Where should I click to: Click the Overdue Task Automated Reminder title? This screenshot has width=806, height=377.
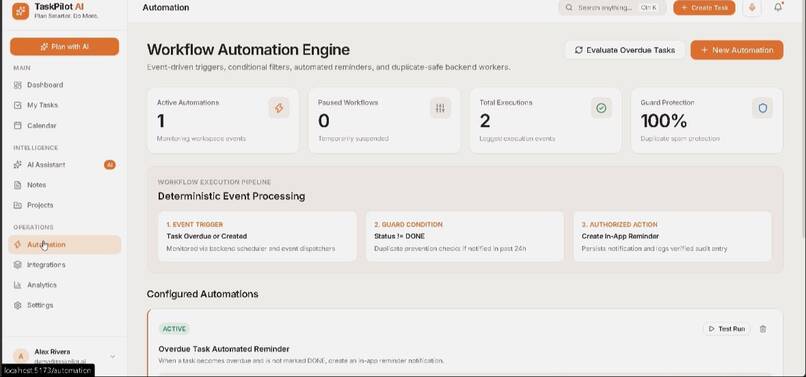(224, 349)
